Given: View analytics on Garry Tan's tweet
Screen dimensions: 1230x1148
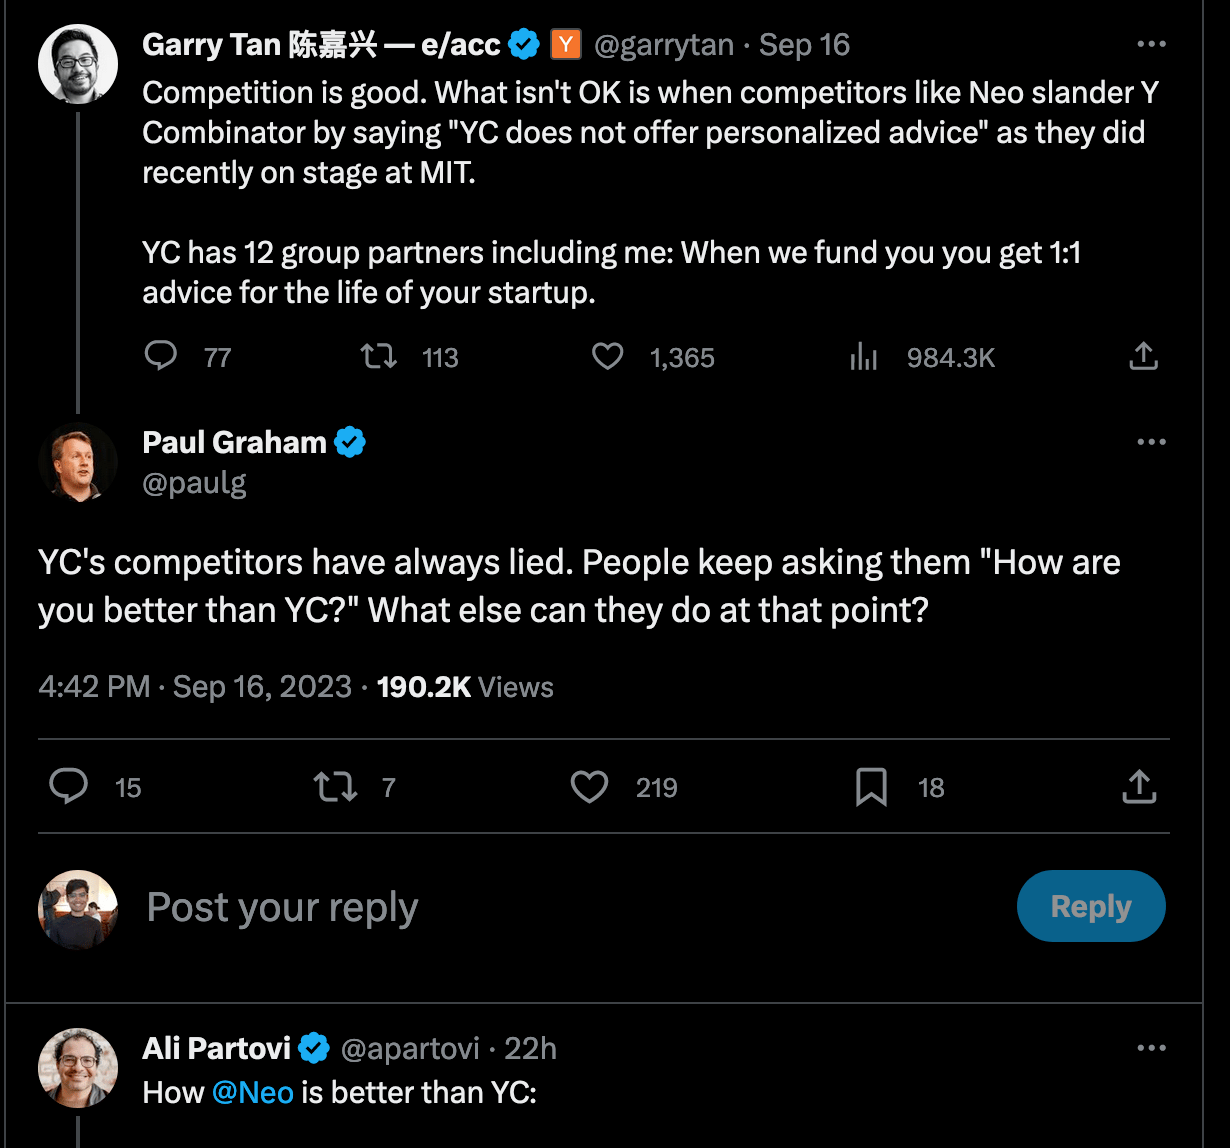Looking at the screenshot, I should 863,357.
